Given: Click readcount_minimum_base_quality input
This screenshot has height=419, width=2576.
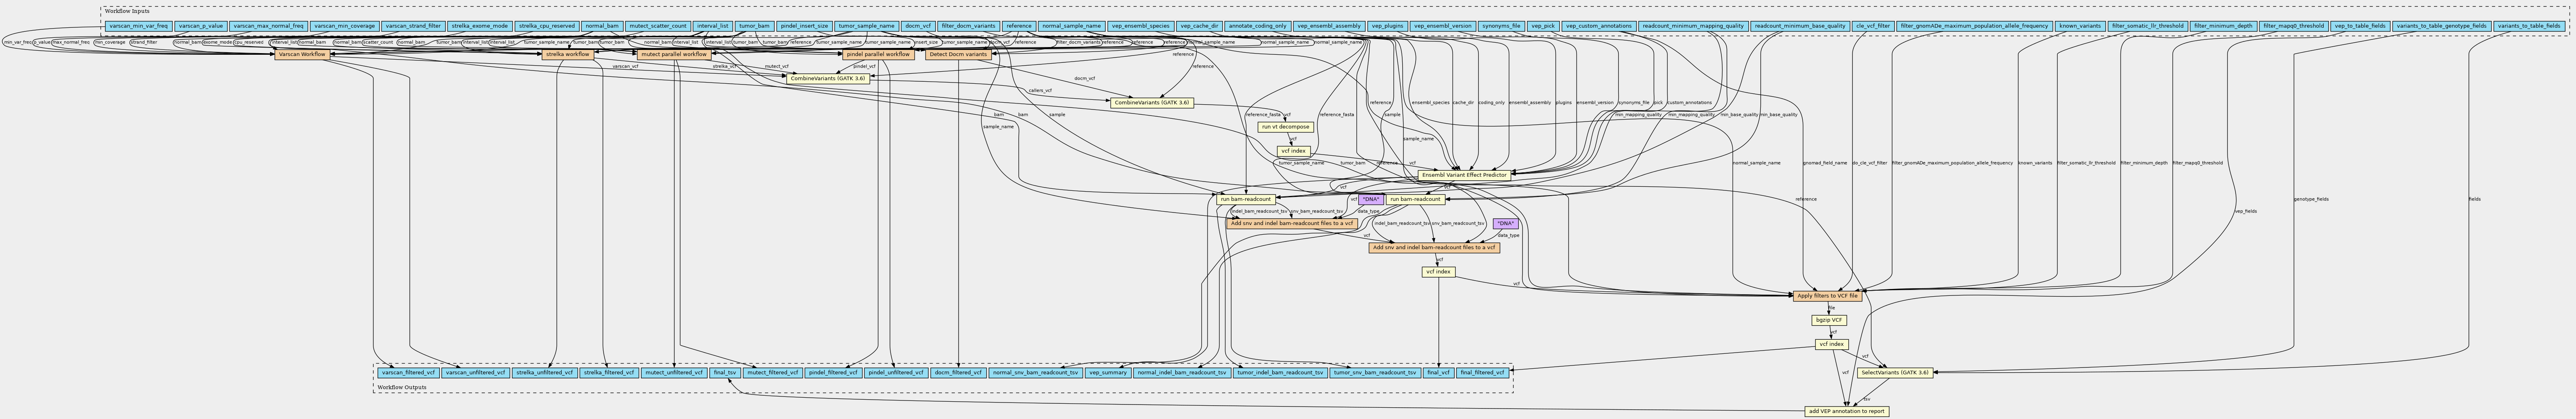Looking at the screenshot, I should click(x=1800, y=26).
